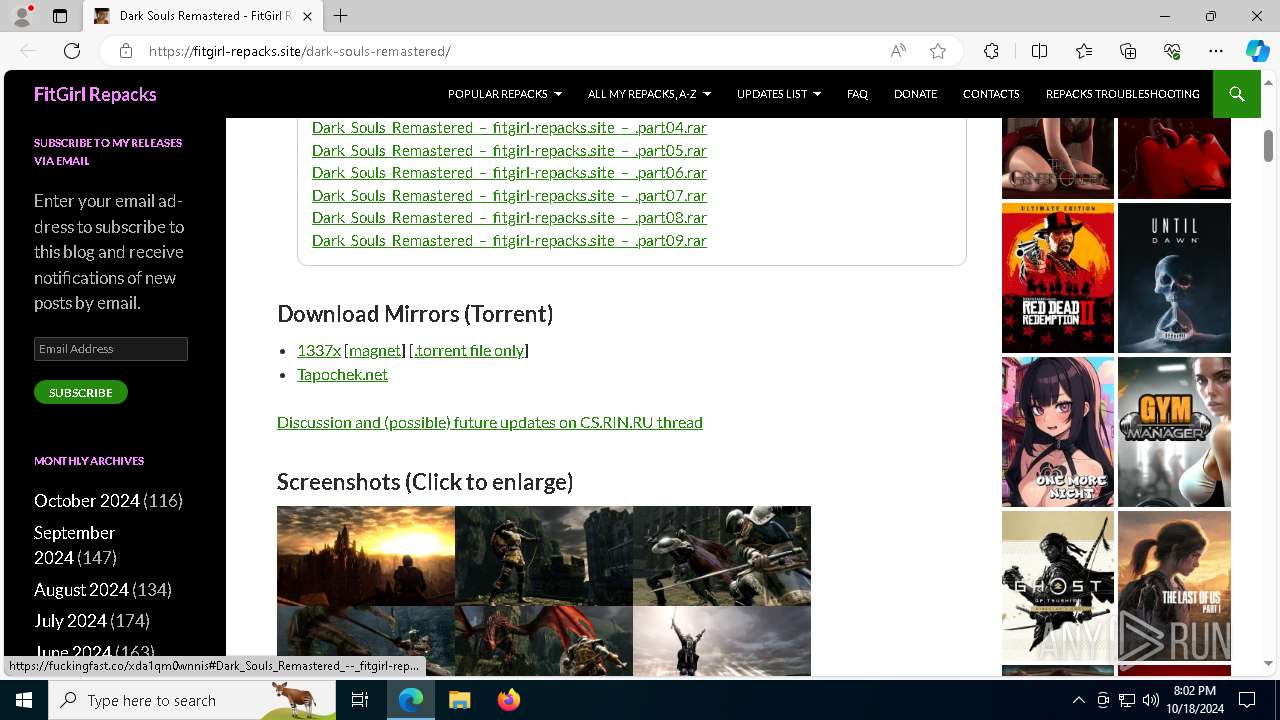
Task: Refresh the current page
Action: pyautogui.click(x=72, y=51)
